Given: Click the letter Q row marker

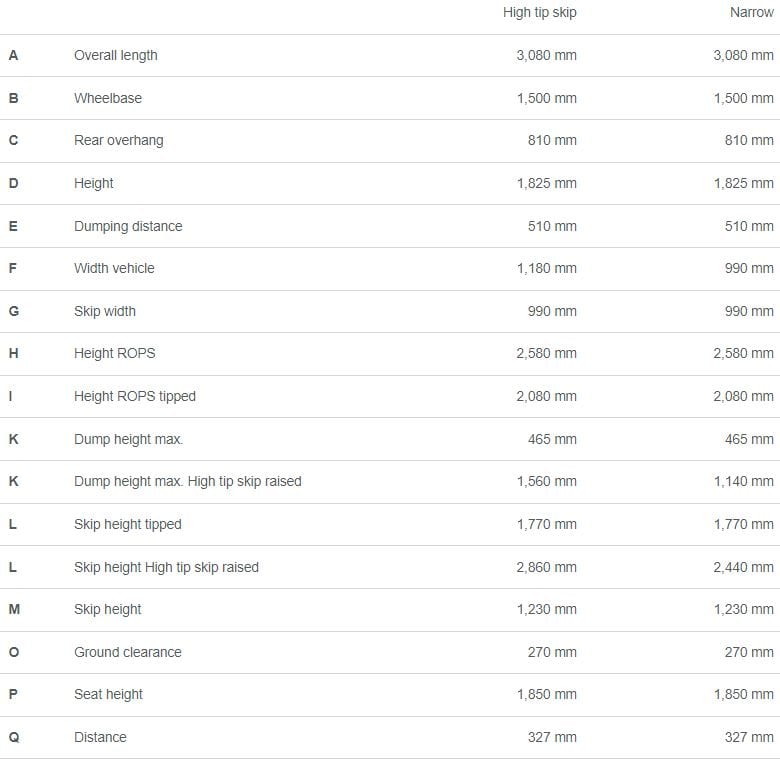Looking at the screenshot, I should tap(14, 737).
